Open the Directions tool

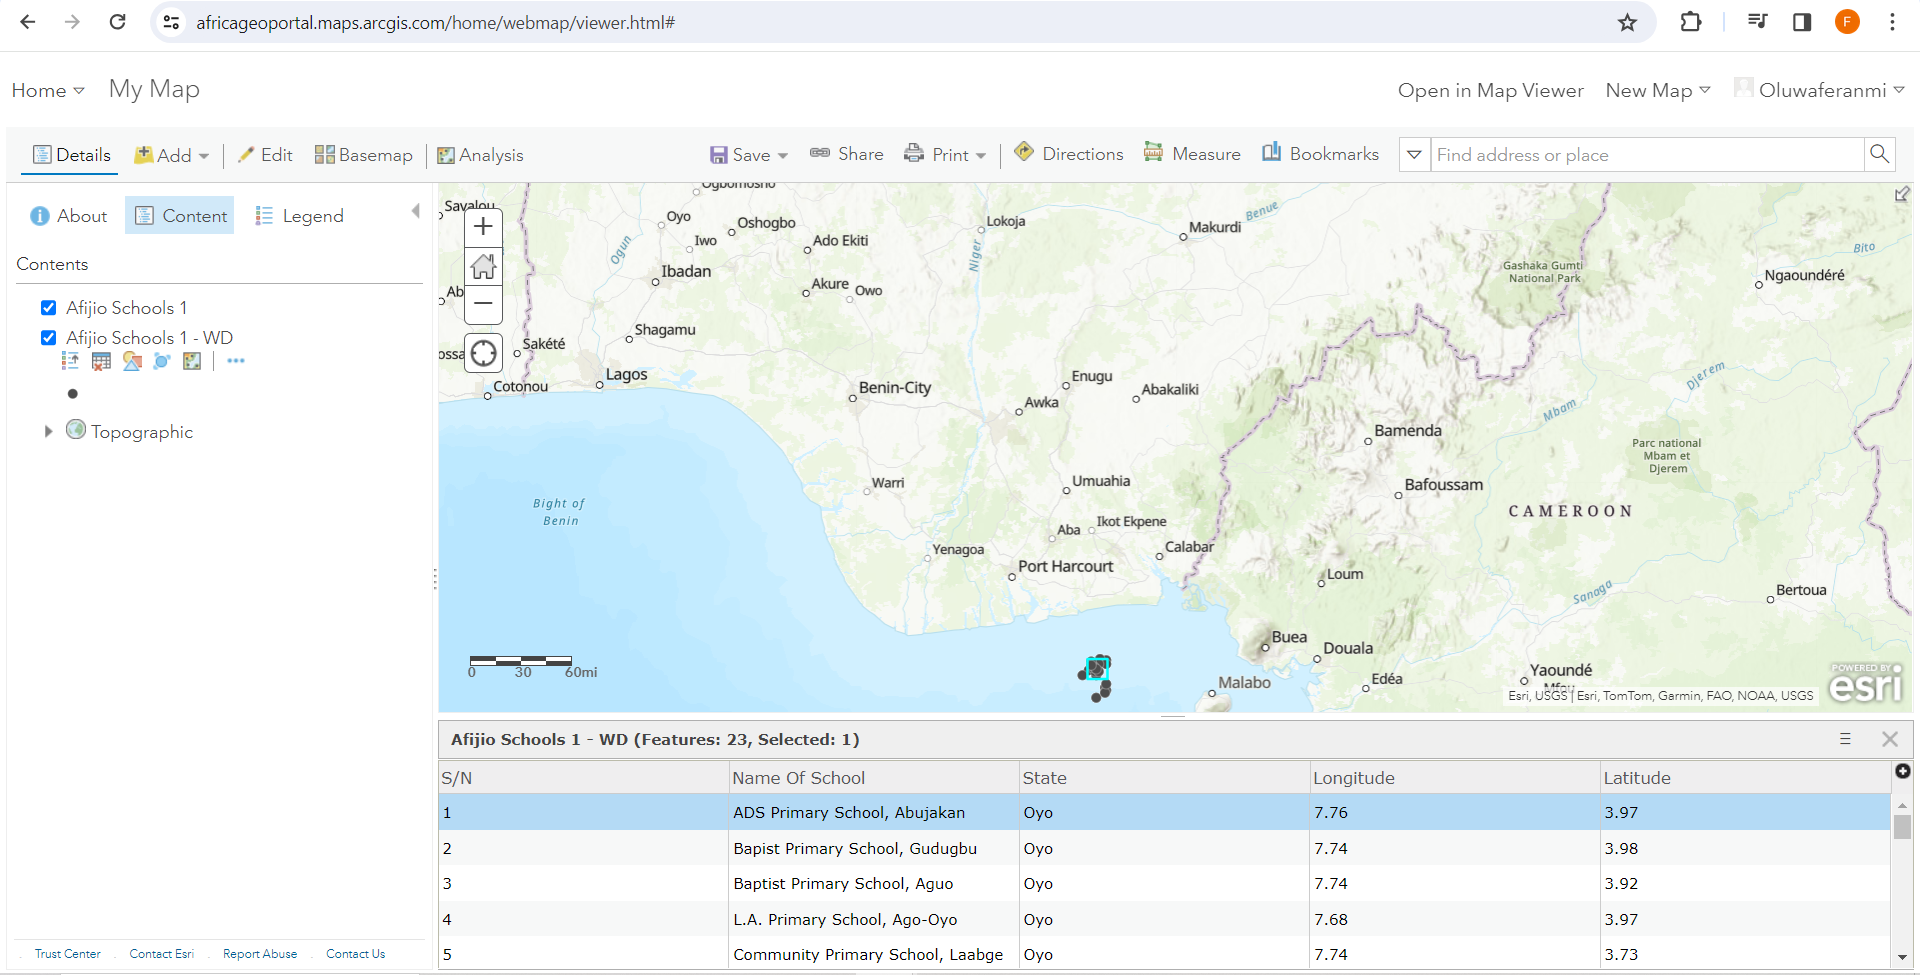[x=1068, y=153]
